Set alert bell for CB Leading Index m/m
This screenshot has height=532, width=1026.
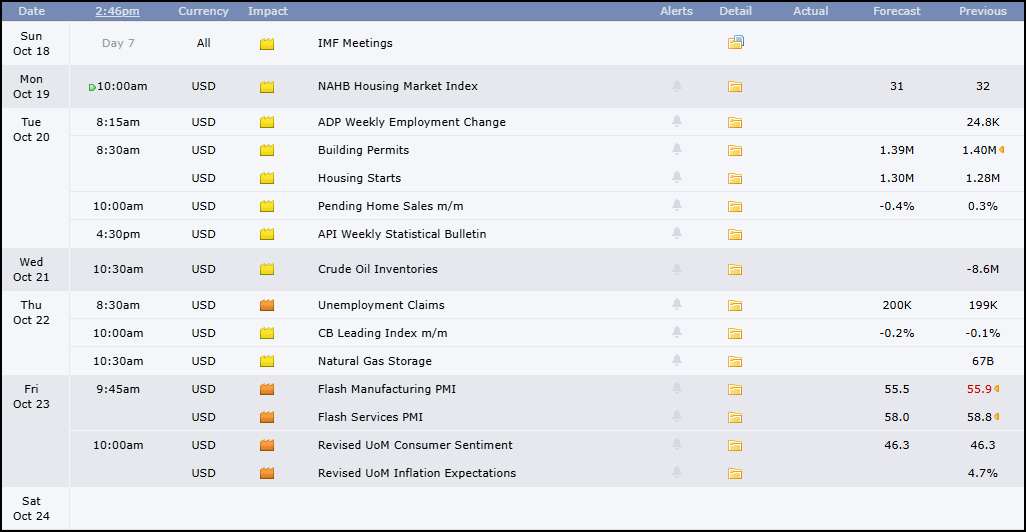coord(677,332)
